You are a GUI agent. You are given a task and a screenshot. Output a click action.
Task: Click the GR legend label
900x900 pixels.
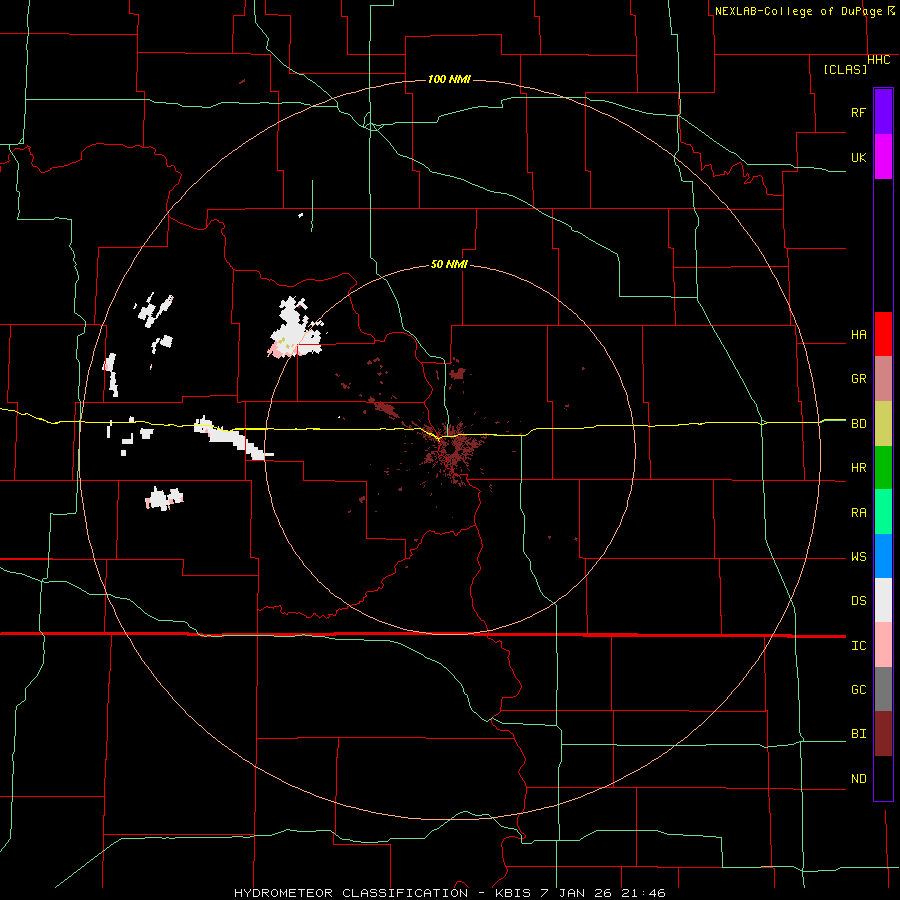point(858,379)
